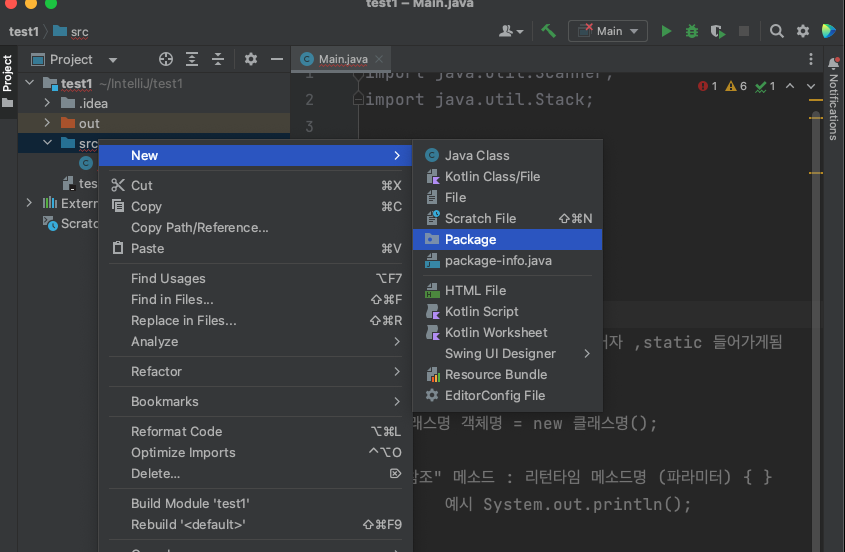
Task: Open the Refactor submenu
Action: [255, 371]
